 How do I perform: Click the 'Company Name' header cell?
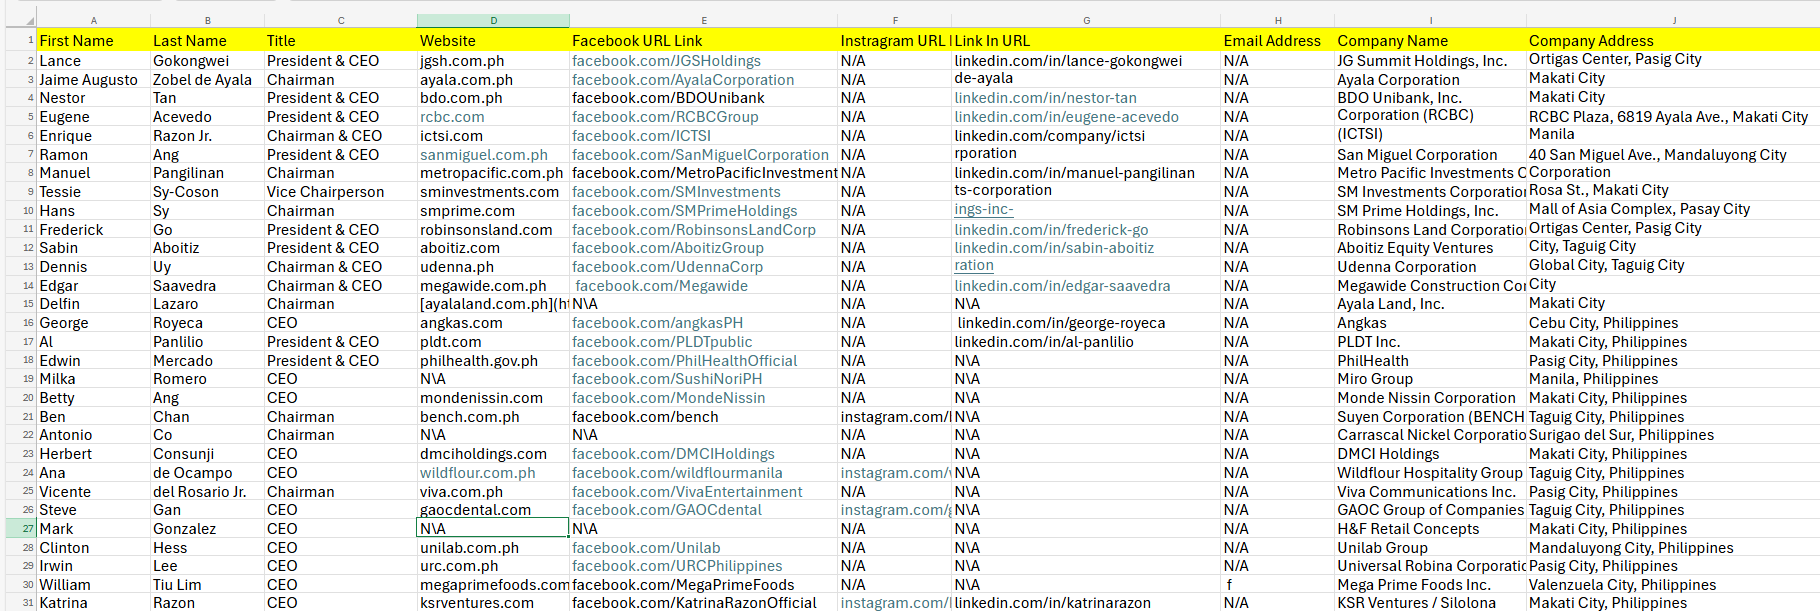tap(1431, 41)
